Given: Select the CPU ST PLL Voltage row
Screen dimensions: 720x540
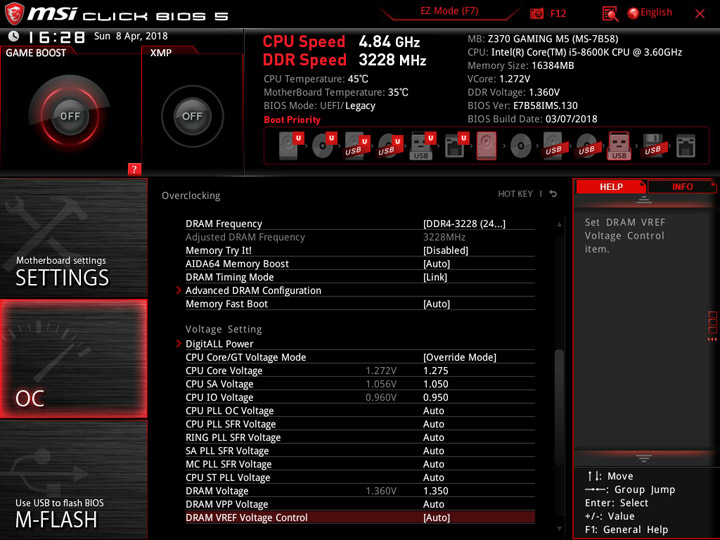Looking at the screenshot, I should coord(360,477).
